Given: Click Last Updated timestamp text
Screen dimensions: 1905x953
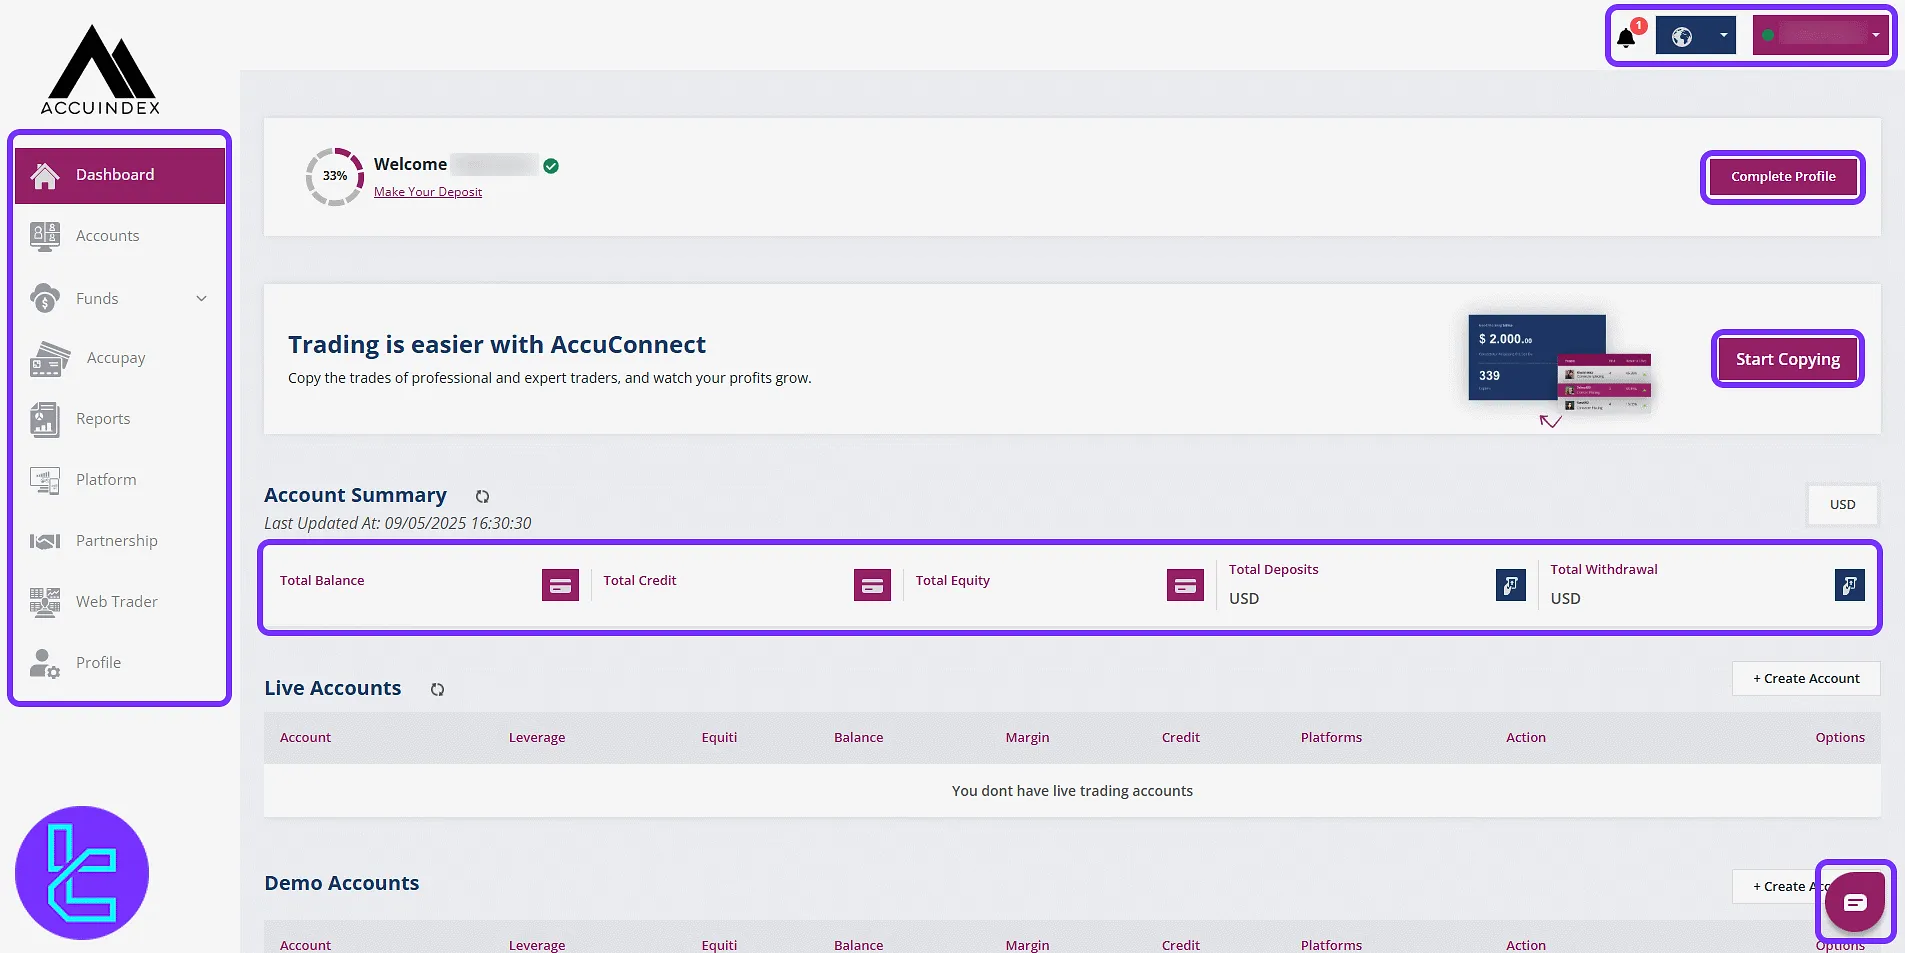Looking at the screenshot, I should click(398, 523).
